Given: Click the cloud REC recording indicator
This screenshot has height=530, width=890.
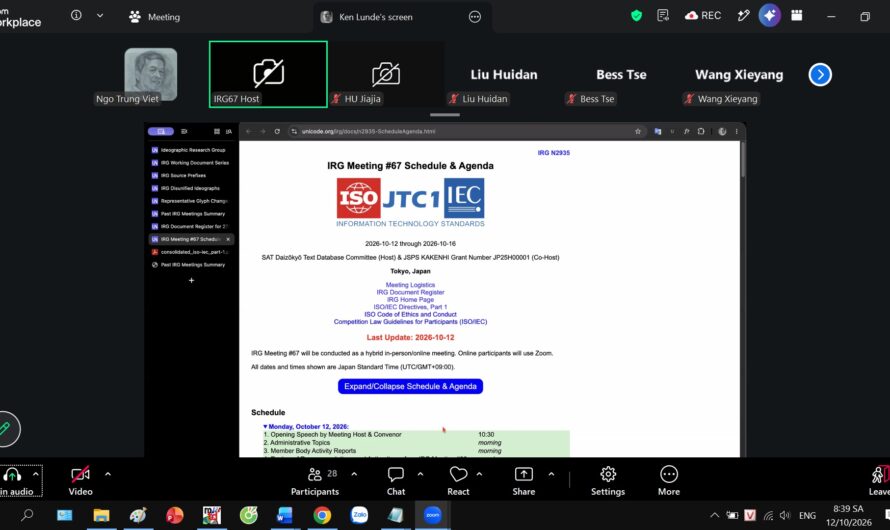Looking at the screenshot, I should click(703, 16).
